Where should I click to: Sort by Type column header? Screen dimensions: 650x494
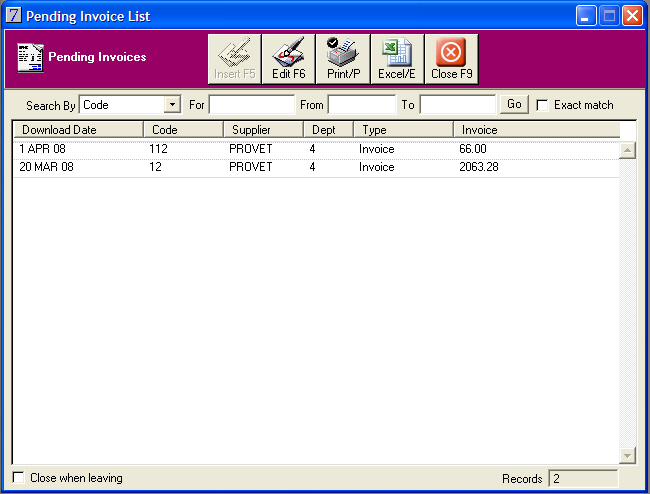pyautogui.click(x=403, y=130)
